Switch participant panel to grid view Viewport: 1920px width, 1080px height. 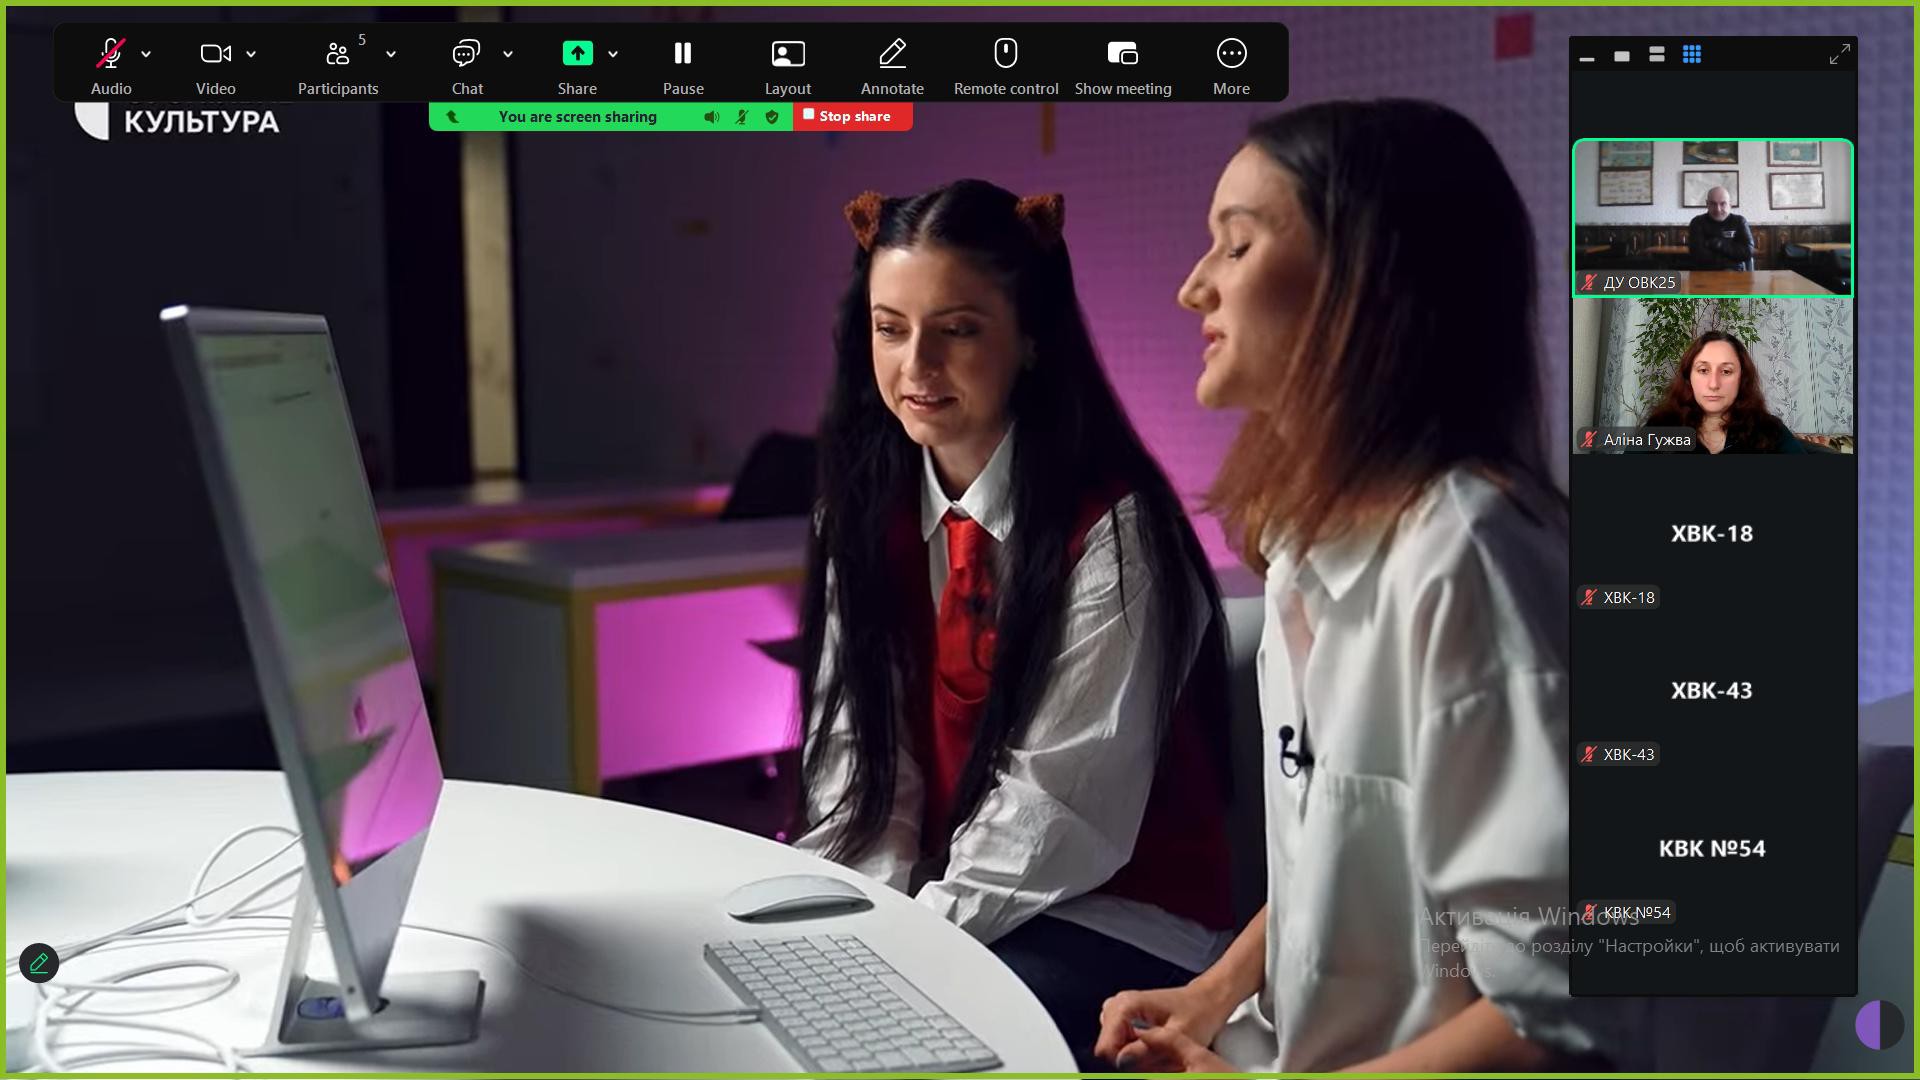click(x=1692, y=55)
